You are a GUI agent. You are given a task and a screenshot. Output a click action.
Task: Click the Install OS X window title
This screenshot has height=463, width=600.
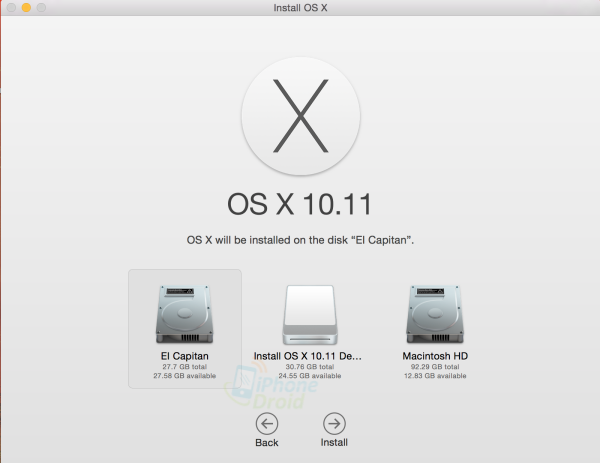[x=300, y=8]
